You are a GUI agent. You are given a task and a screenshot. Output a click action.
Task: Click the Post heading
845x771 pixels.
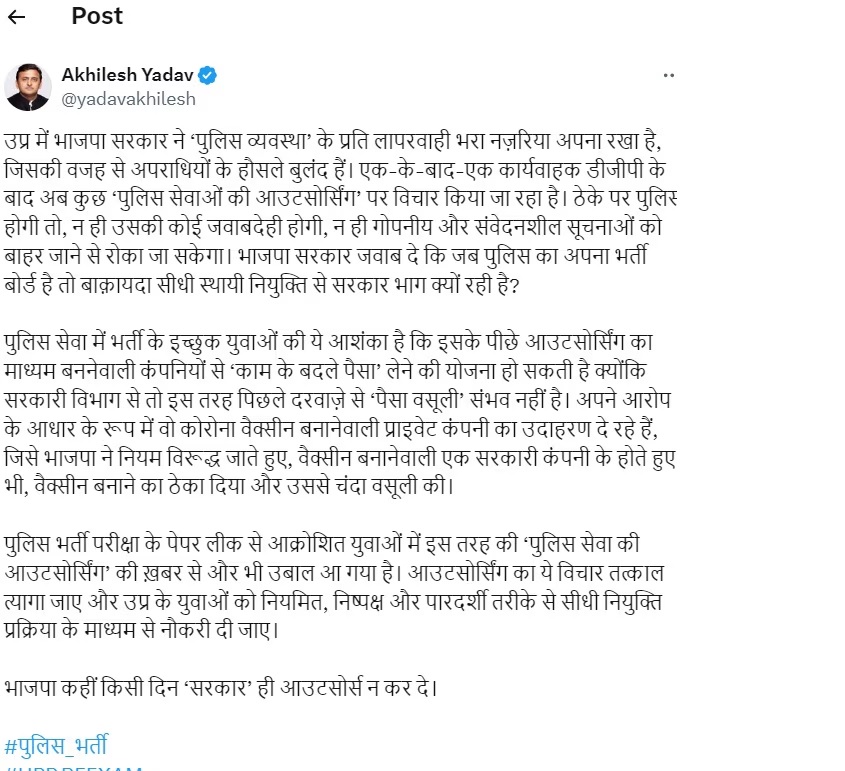(97, 16)
